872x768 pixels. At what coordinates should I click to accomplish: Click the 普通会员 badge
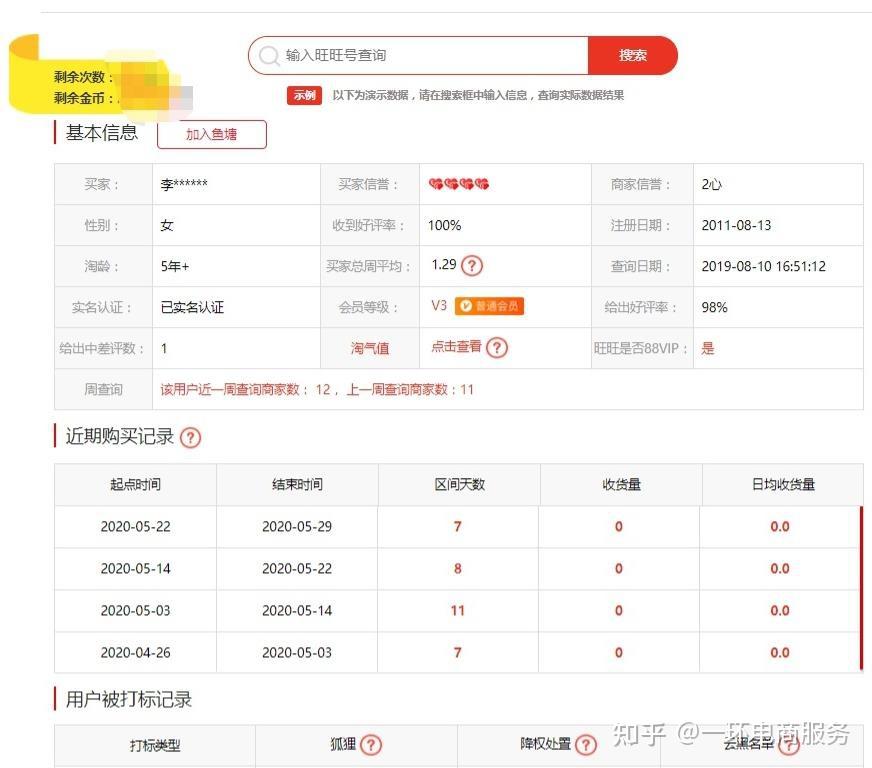tap(489, 306)
